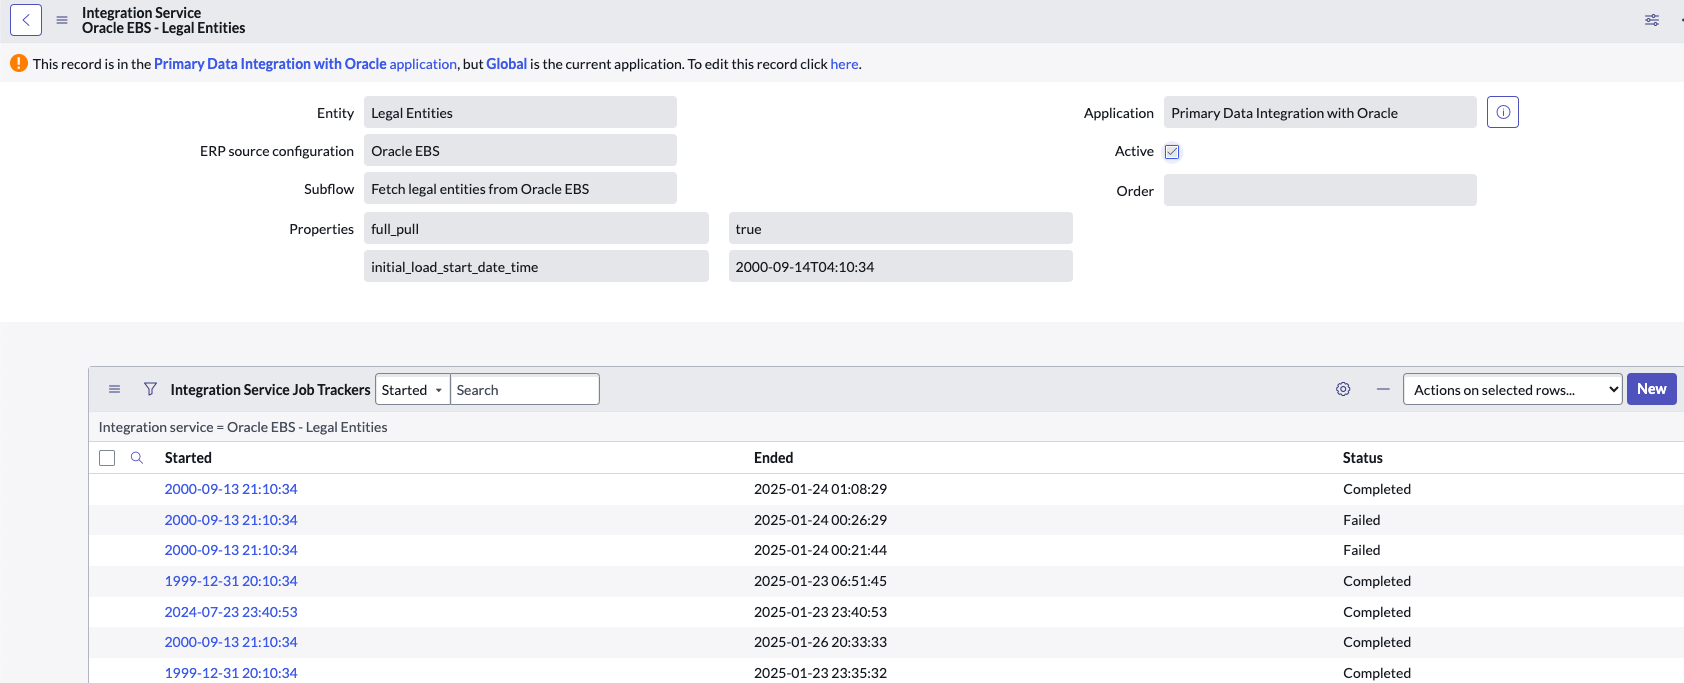The height and width of the screenshot is (683, 1684).
Task: Click Failed status for 00:26:29 row
Action: pyautogui.click(x=1361, y=520)
